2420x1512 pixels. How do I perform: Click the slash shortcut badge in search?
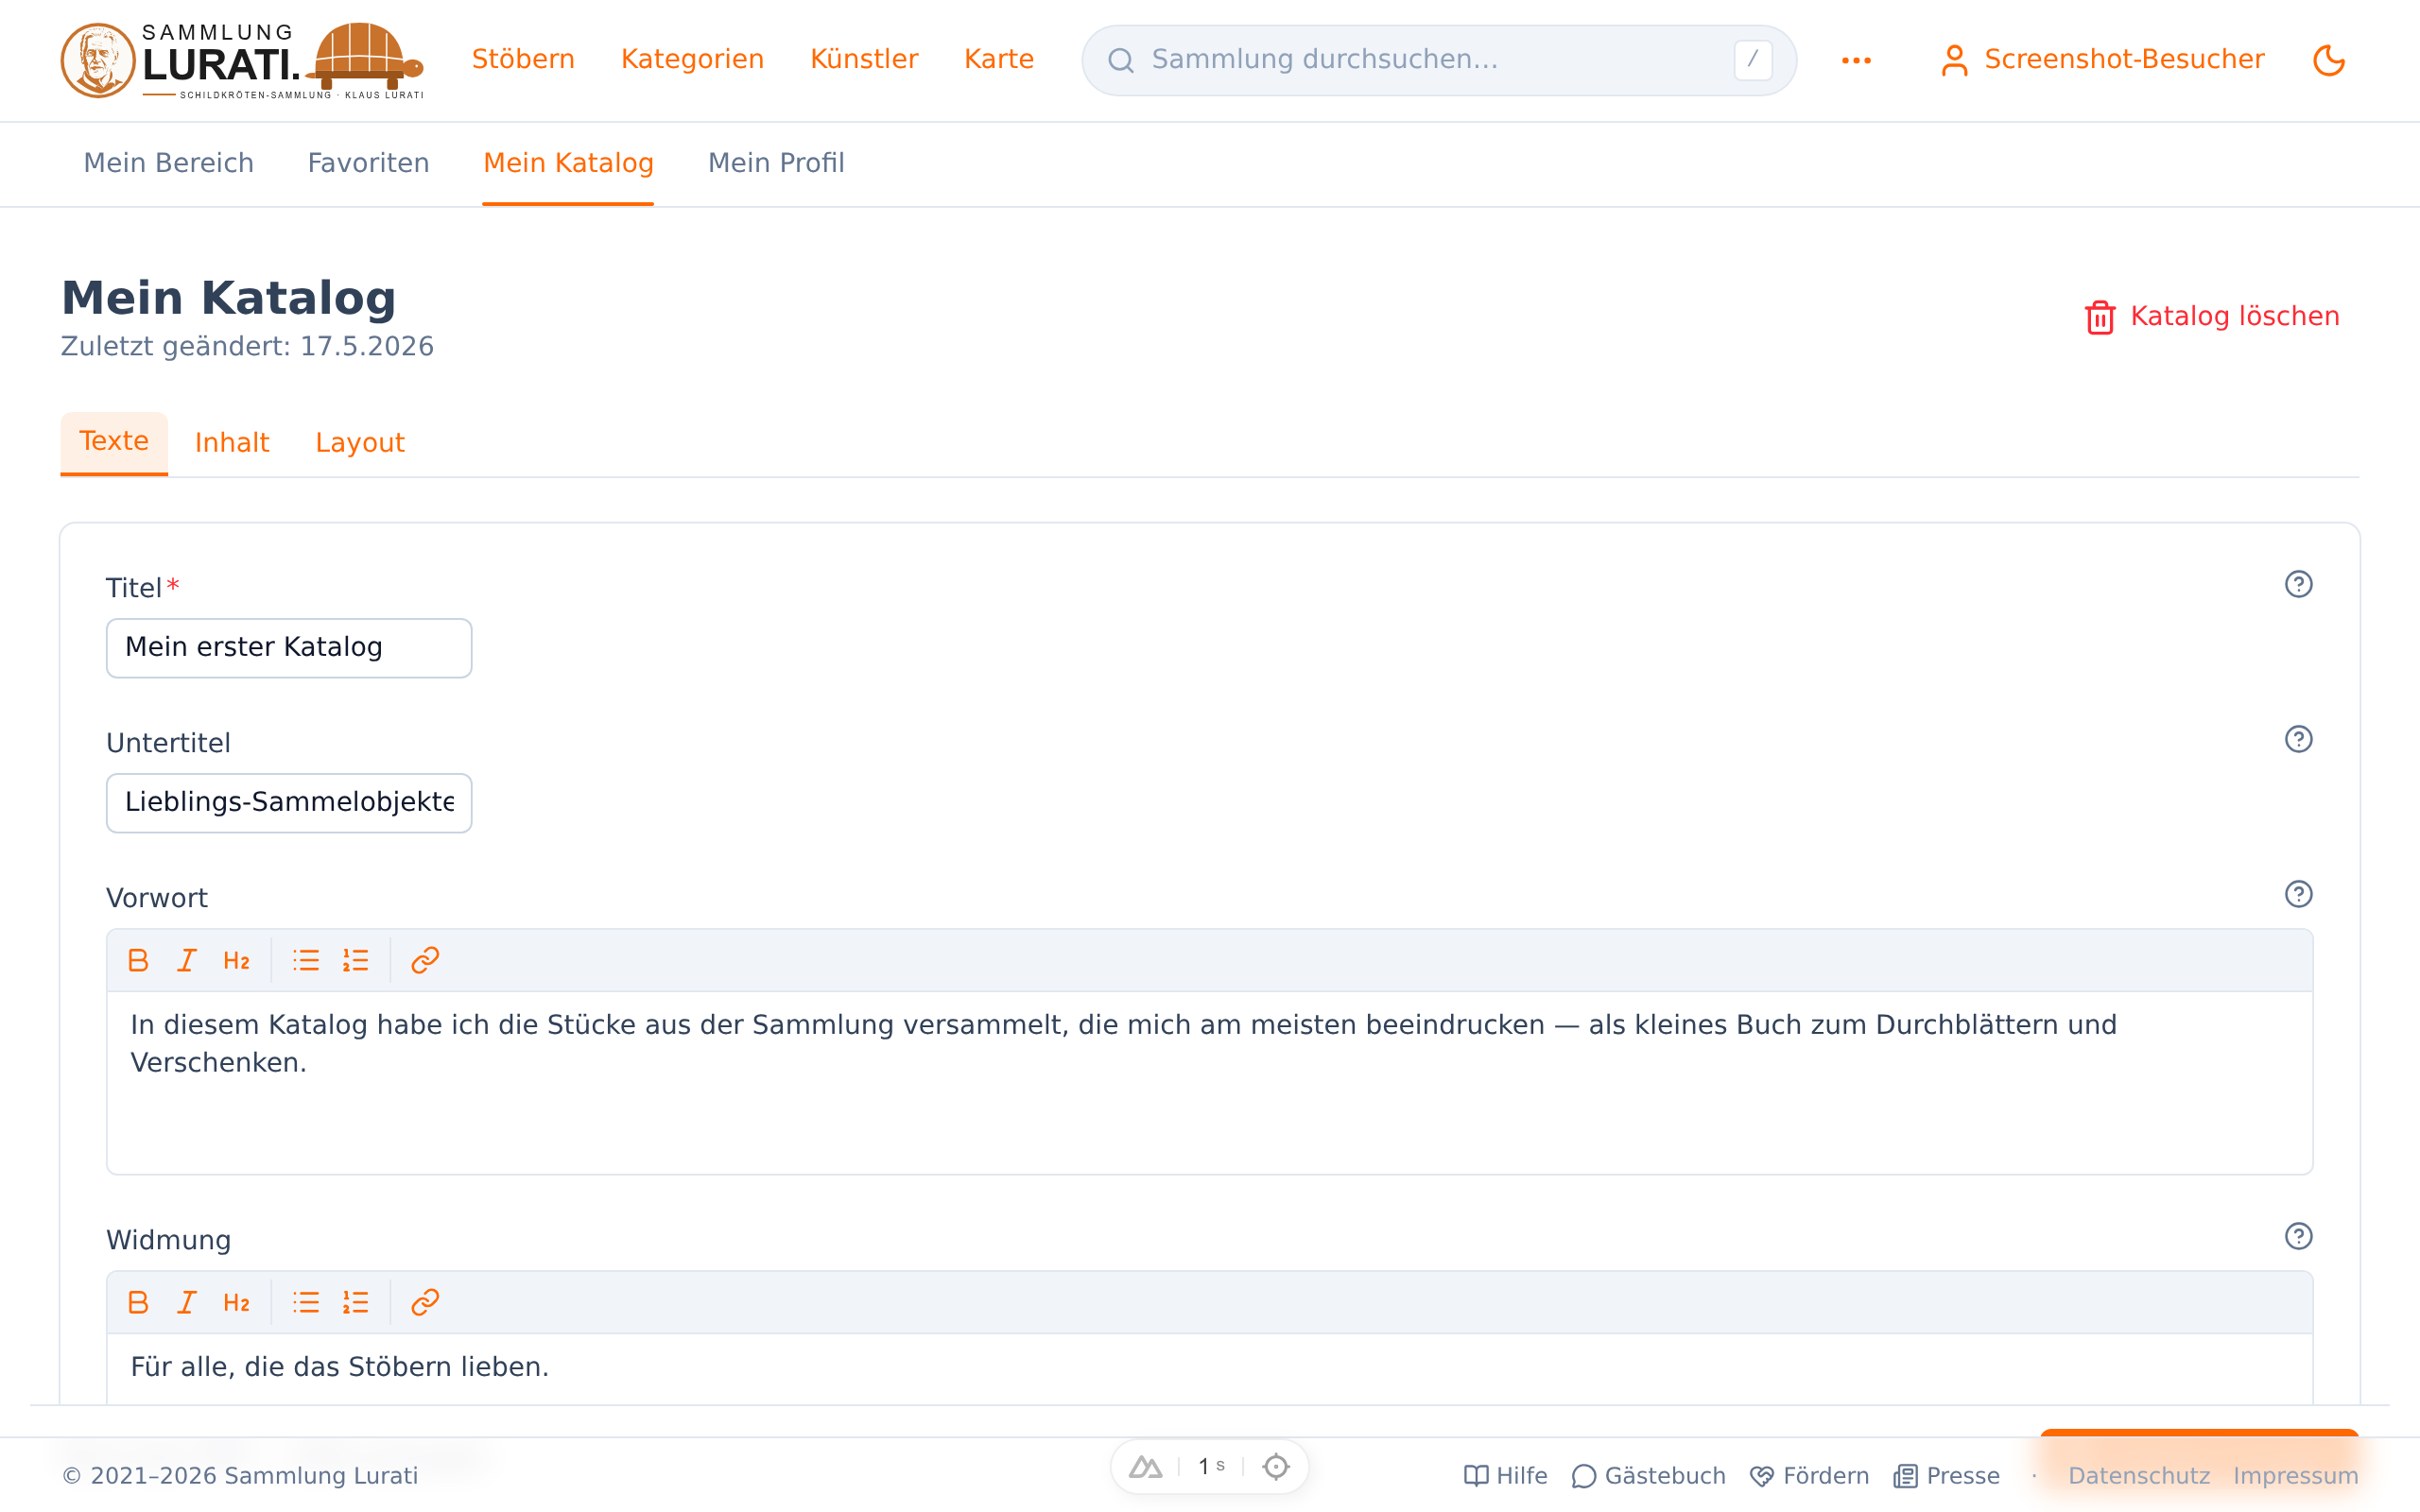coord(1752,60)
